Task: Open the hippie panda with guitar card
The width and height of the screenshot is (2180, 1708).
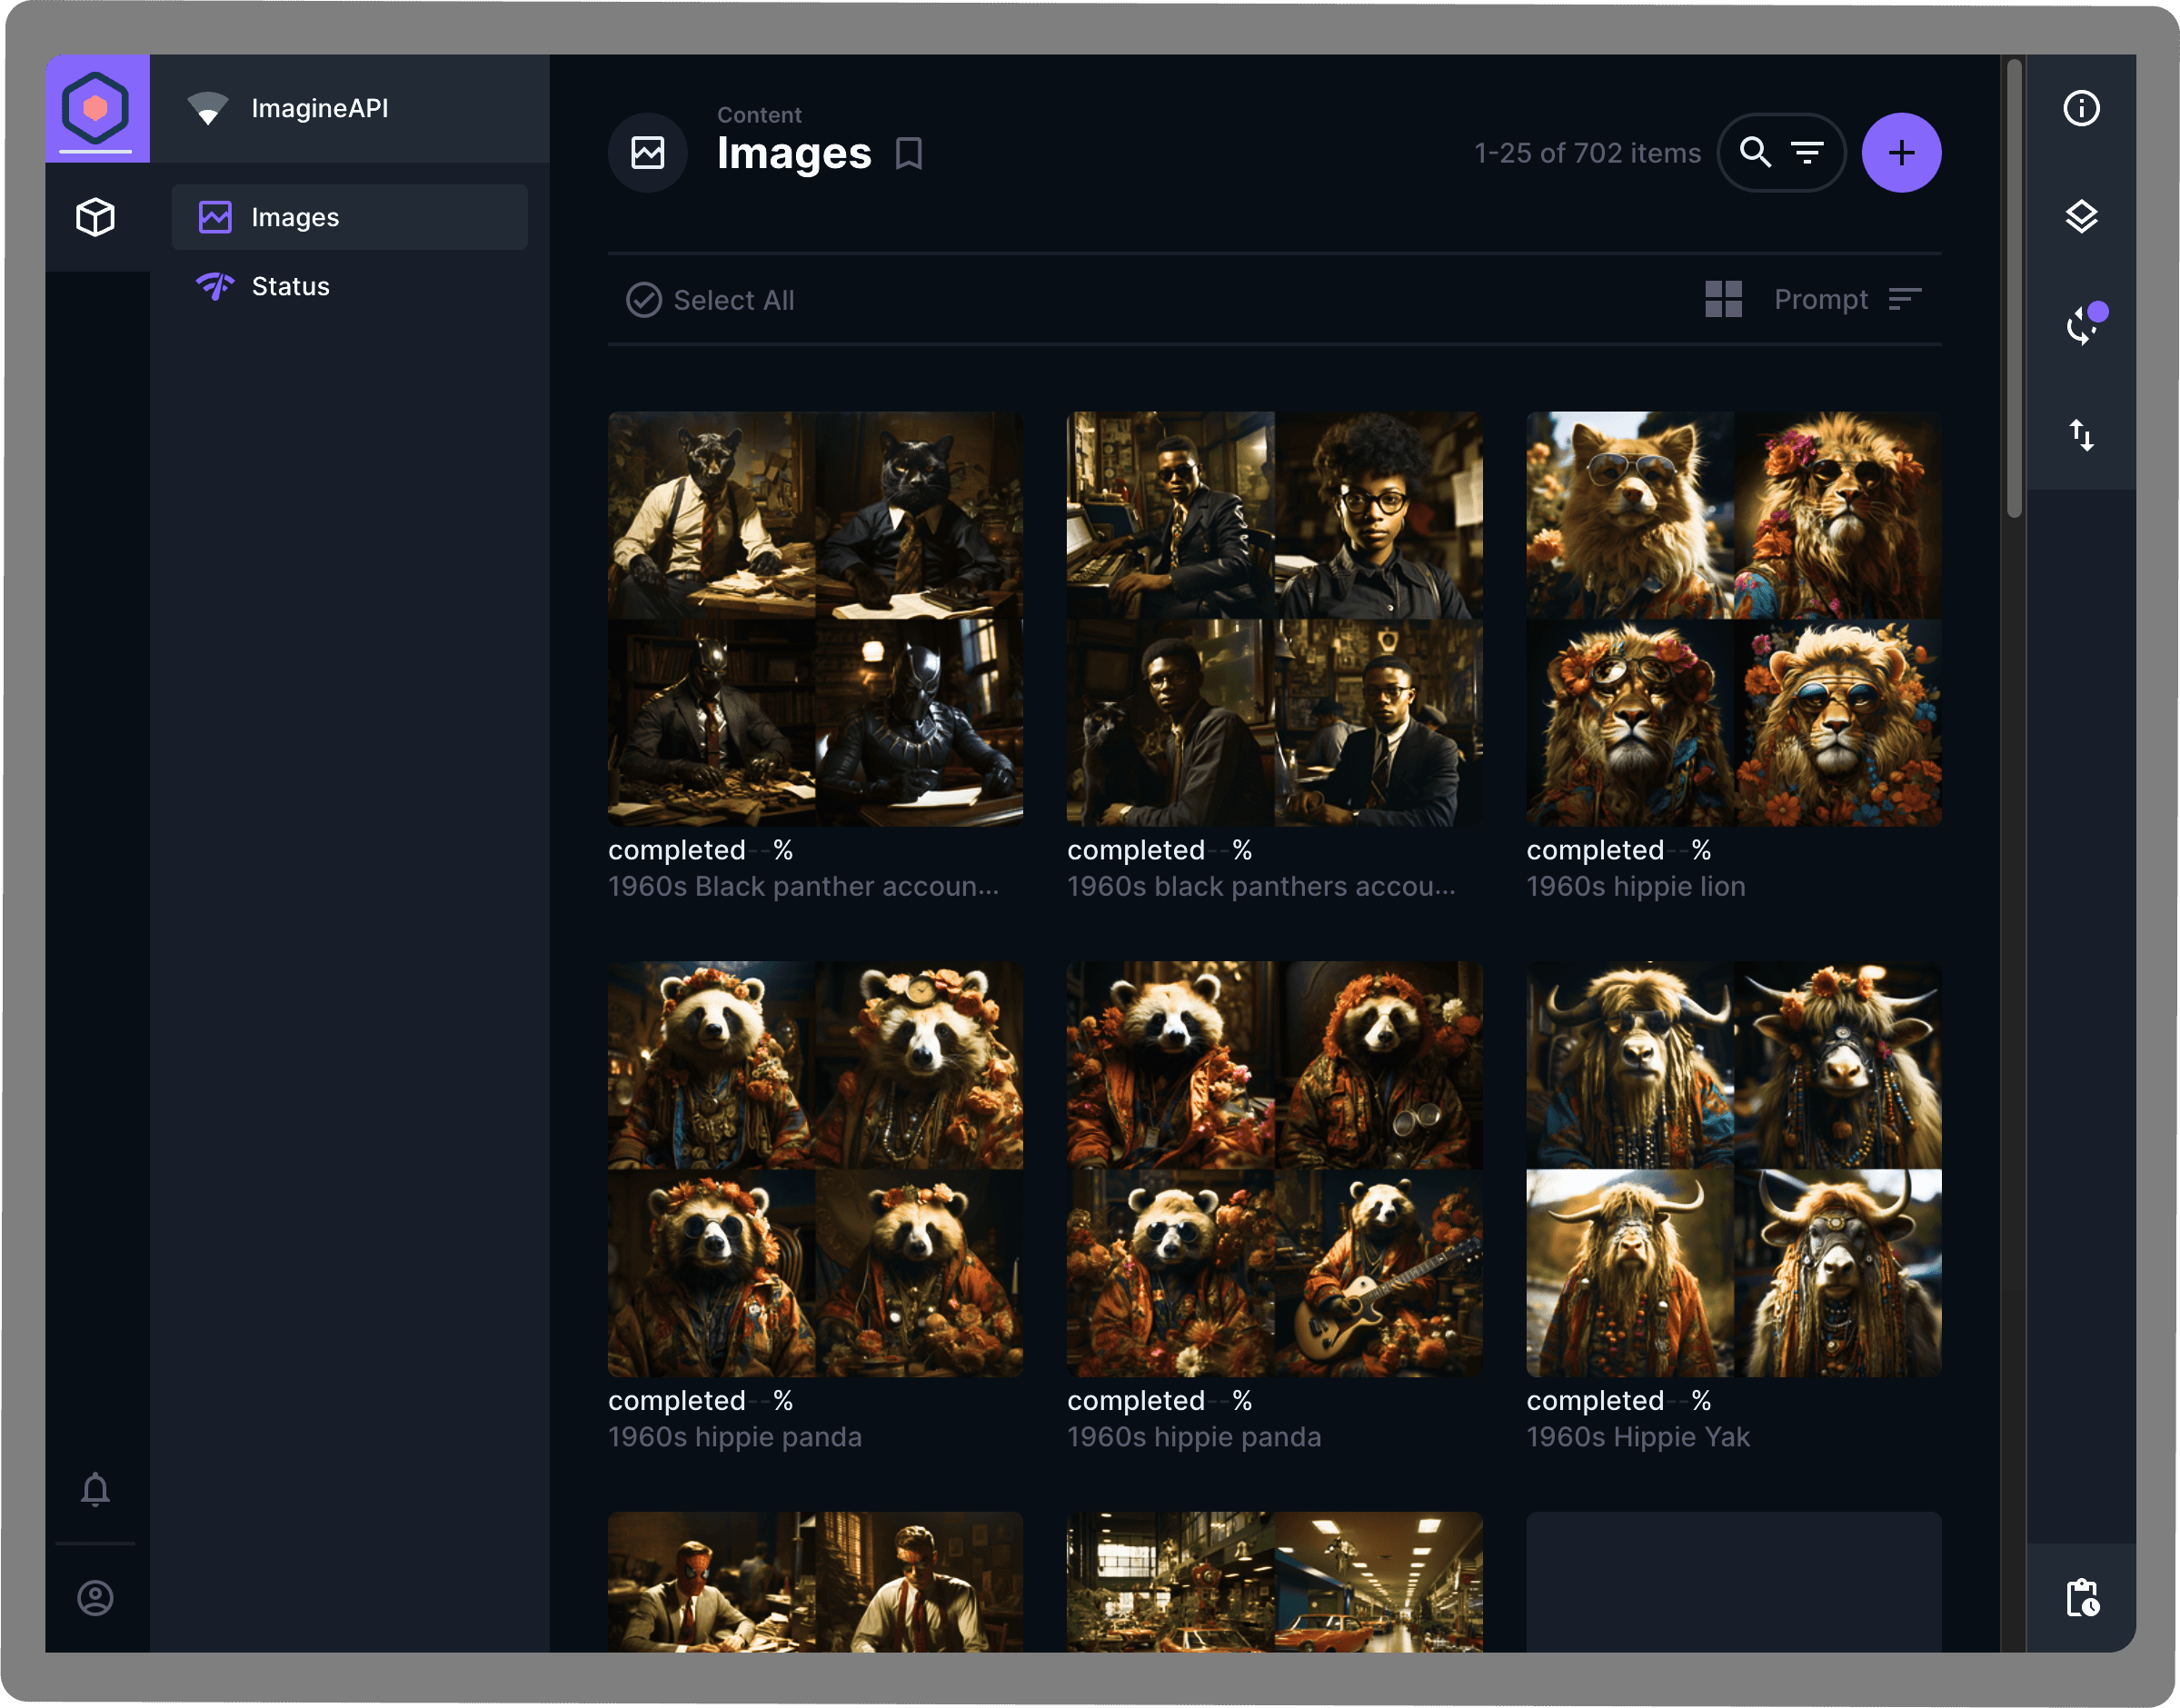Action: click(x=1274, y=1169)
